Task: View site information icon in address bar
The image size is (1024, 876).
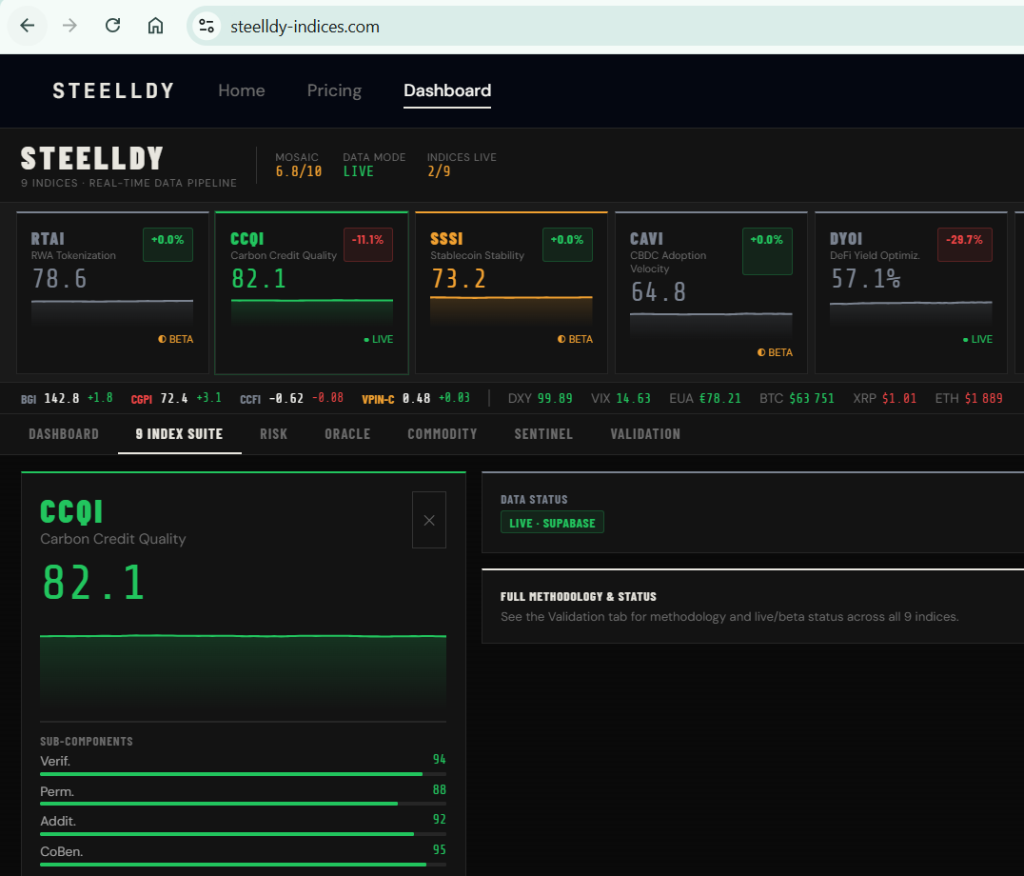Action: coord(206,26)
